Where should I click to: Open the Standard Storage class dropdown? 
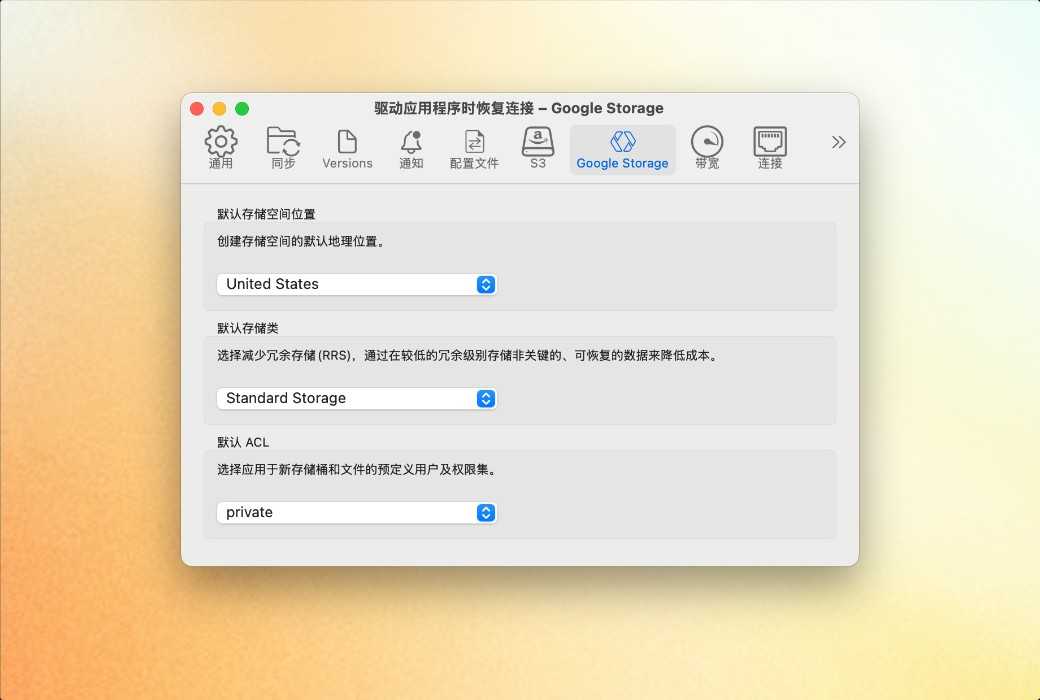[x=357, y=399]
